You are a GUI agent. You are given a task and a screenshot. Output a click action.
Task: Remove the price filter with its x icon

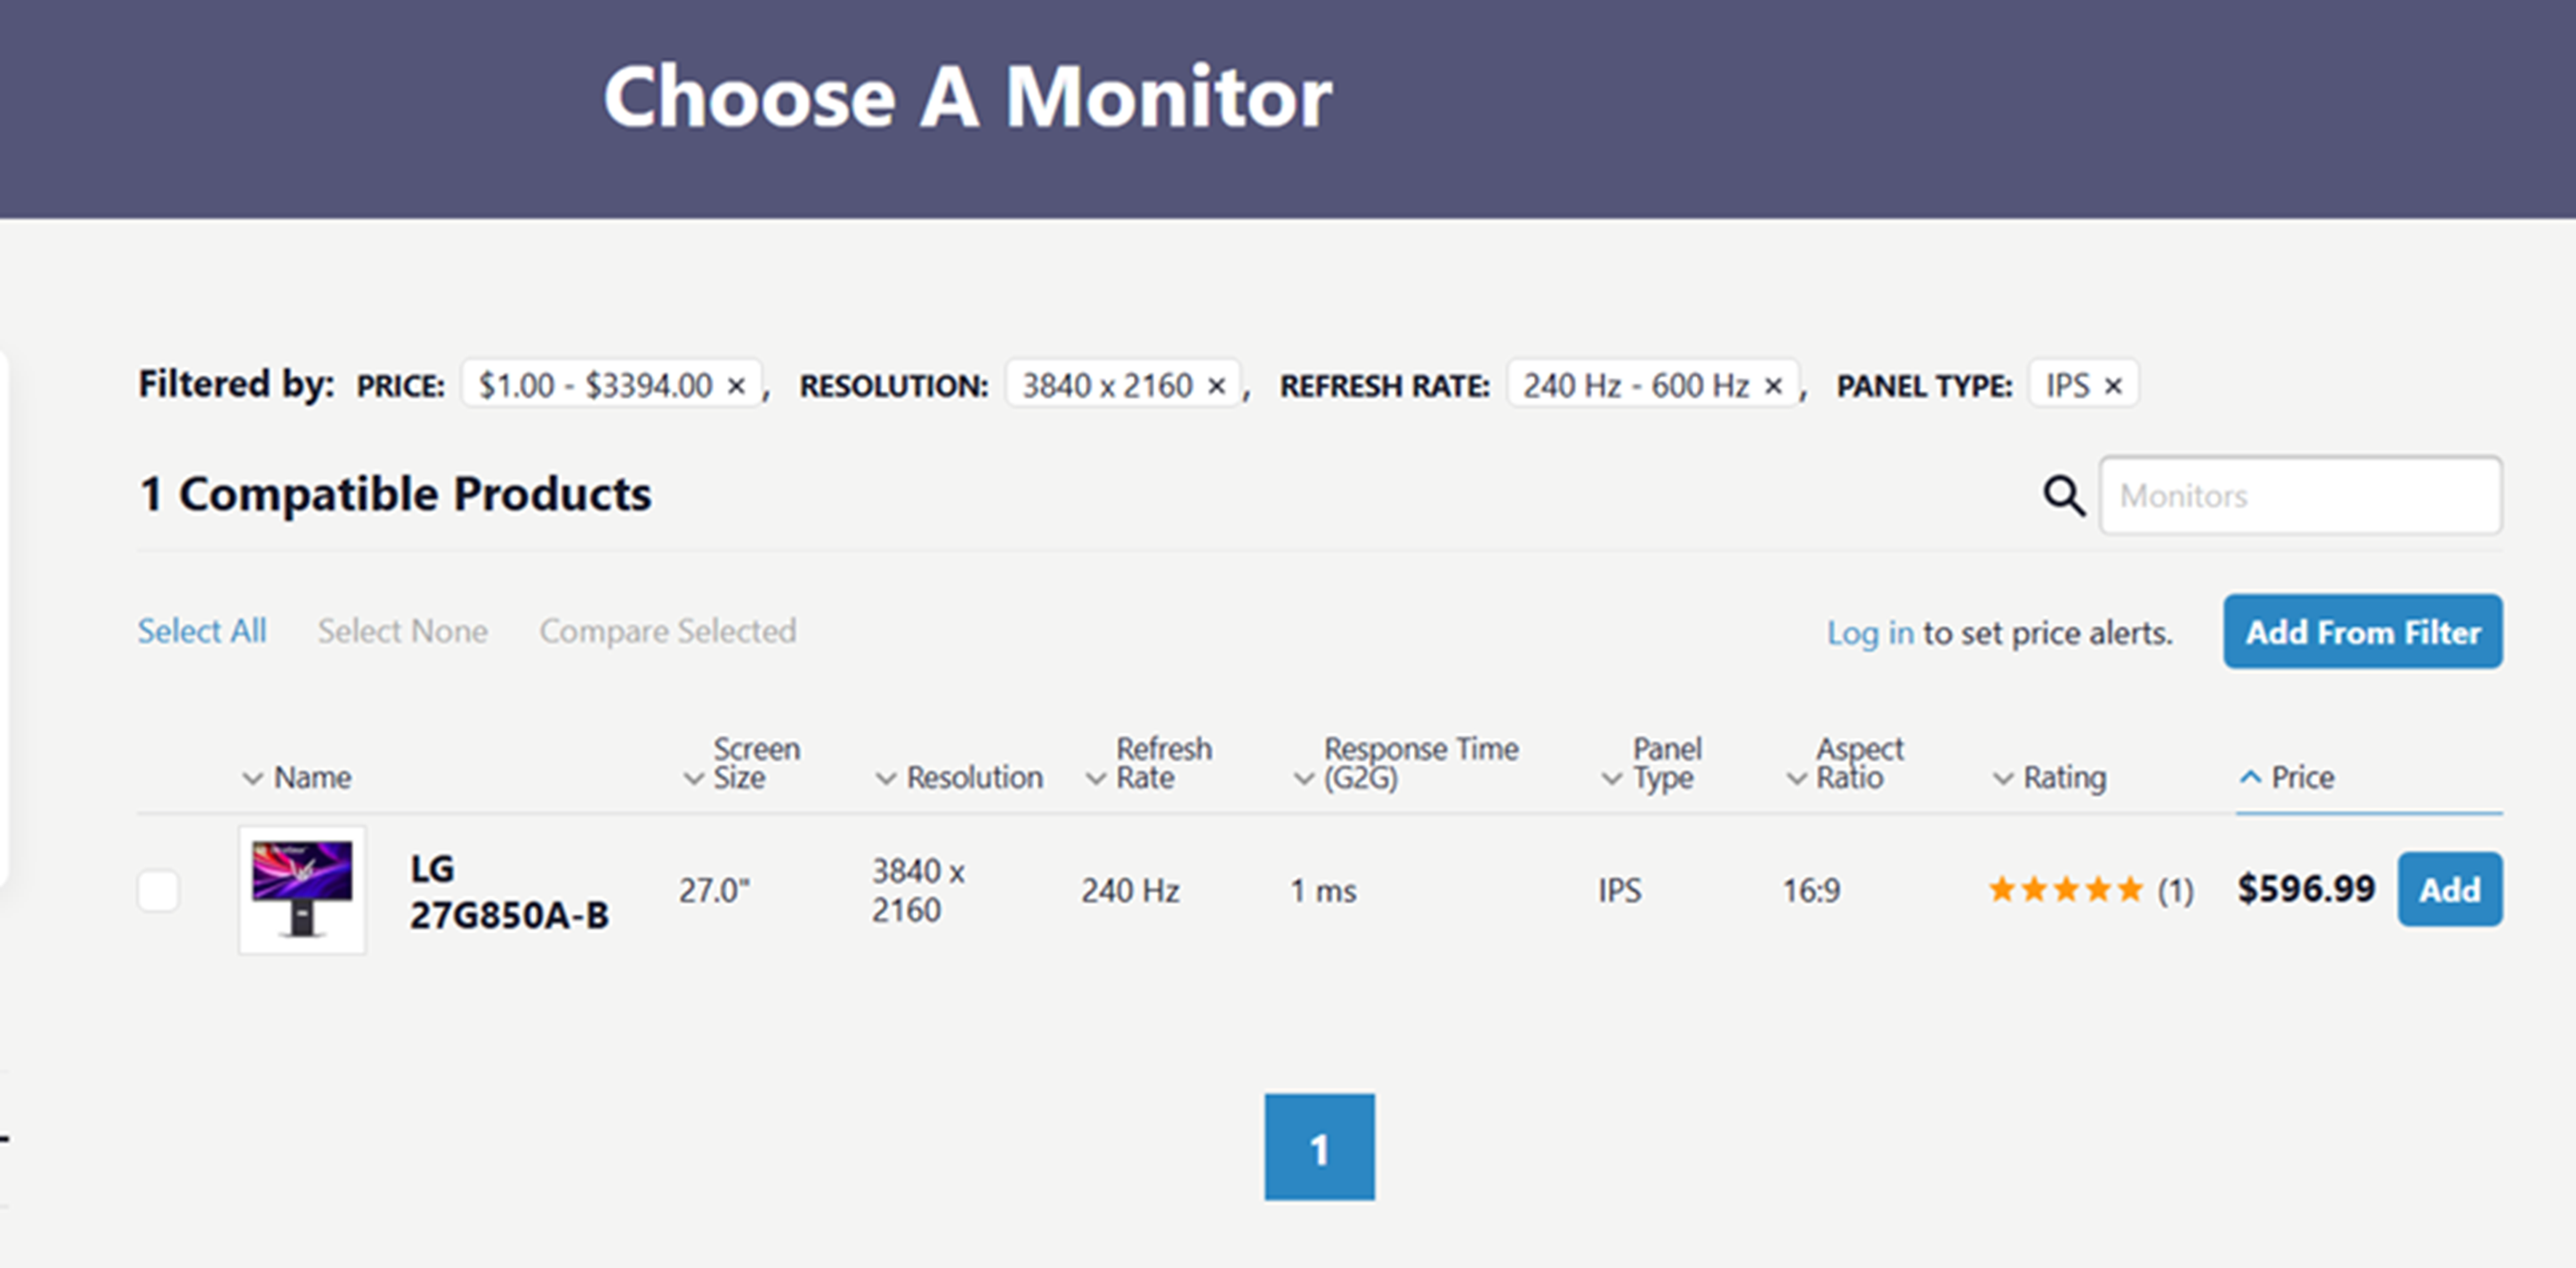pos(736,386)
